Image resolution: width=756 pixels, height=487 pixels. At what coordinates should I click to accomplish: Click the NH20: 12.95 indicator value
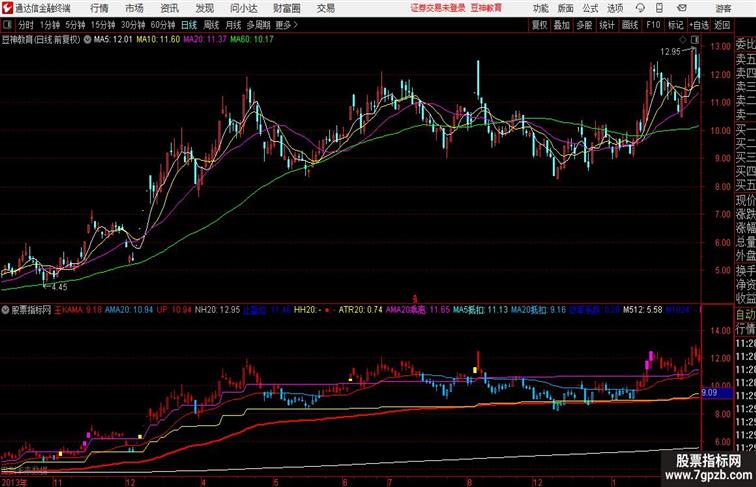pos(217,310)
